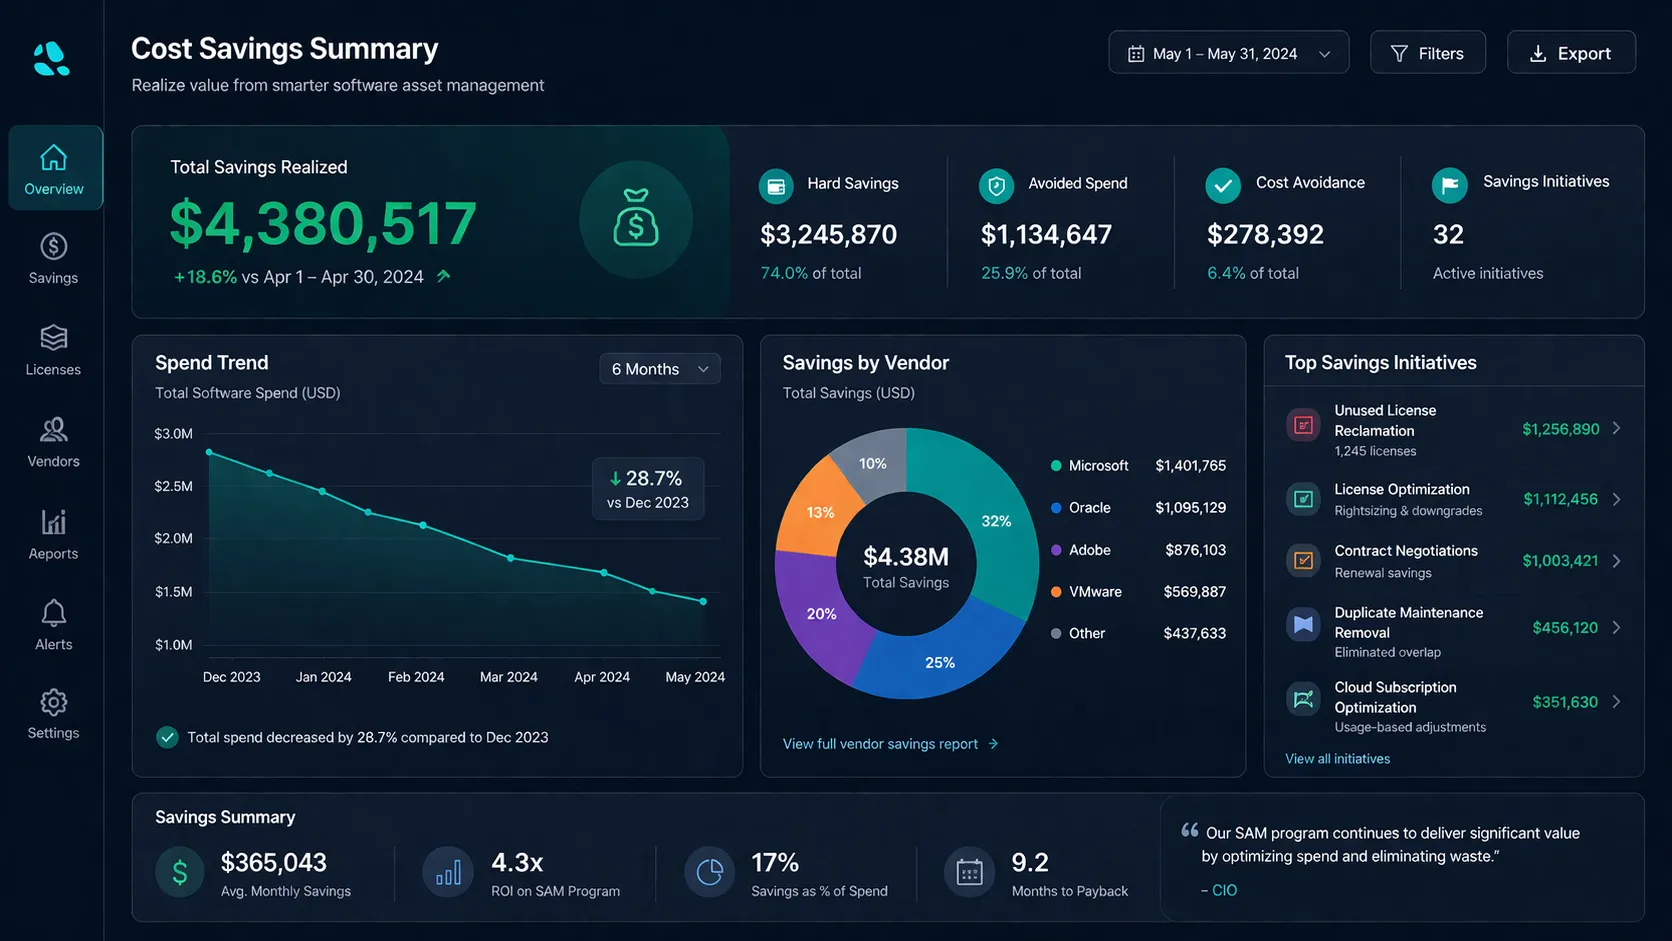This screenshot has height=941, width=1672.
Task: Click the Avoided Spend shield icon
Action: click(996, 185)
